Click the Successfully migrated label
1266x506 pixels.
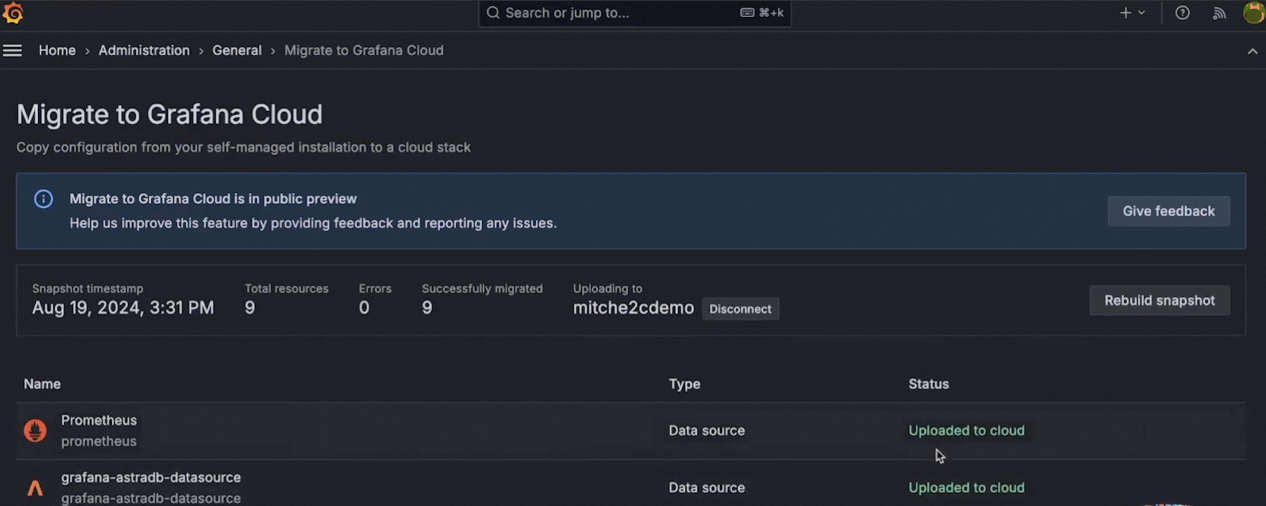tap(482, 288)
